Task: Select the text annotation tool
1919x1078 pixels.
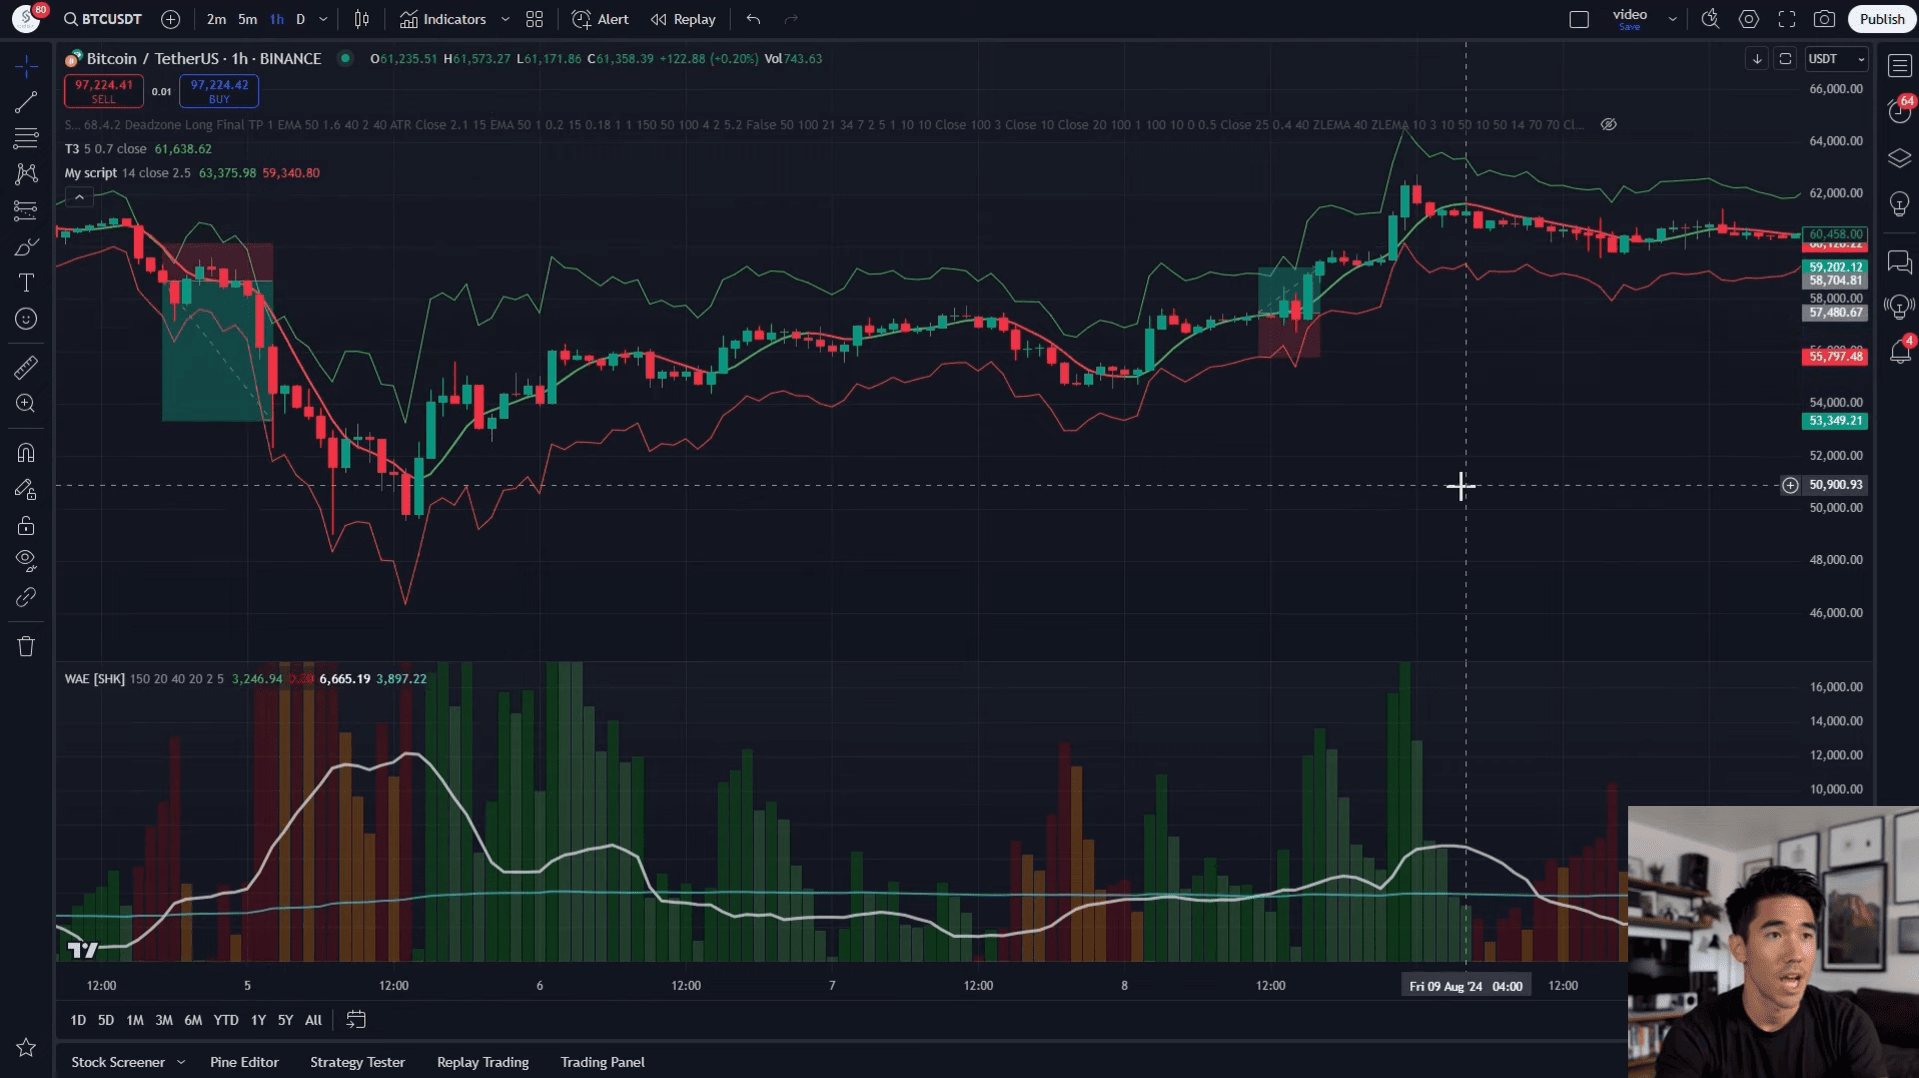Action: [x=26, y=283]
